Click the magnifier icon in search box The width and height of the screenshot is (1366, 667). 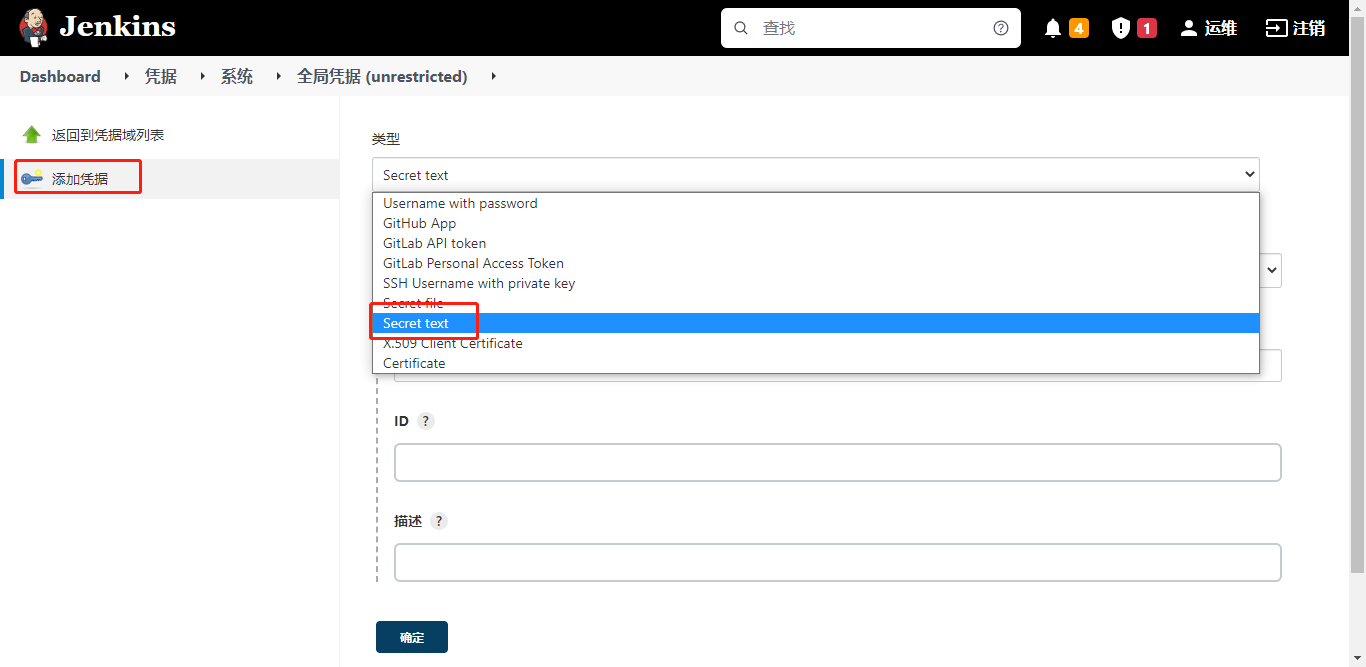tap(741, 28)
